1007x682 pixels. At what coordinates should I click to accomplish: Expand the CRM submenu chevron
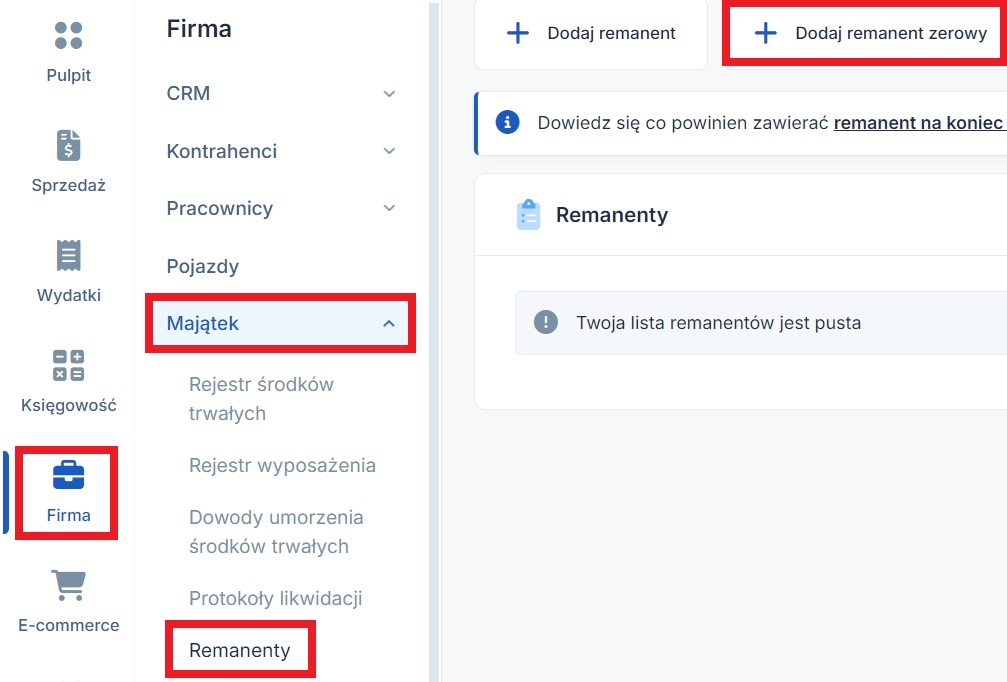[389, 94]
